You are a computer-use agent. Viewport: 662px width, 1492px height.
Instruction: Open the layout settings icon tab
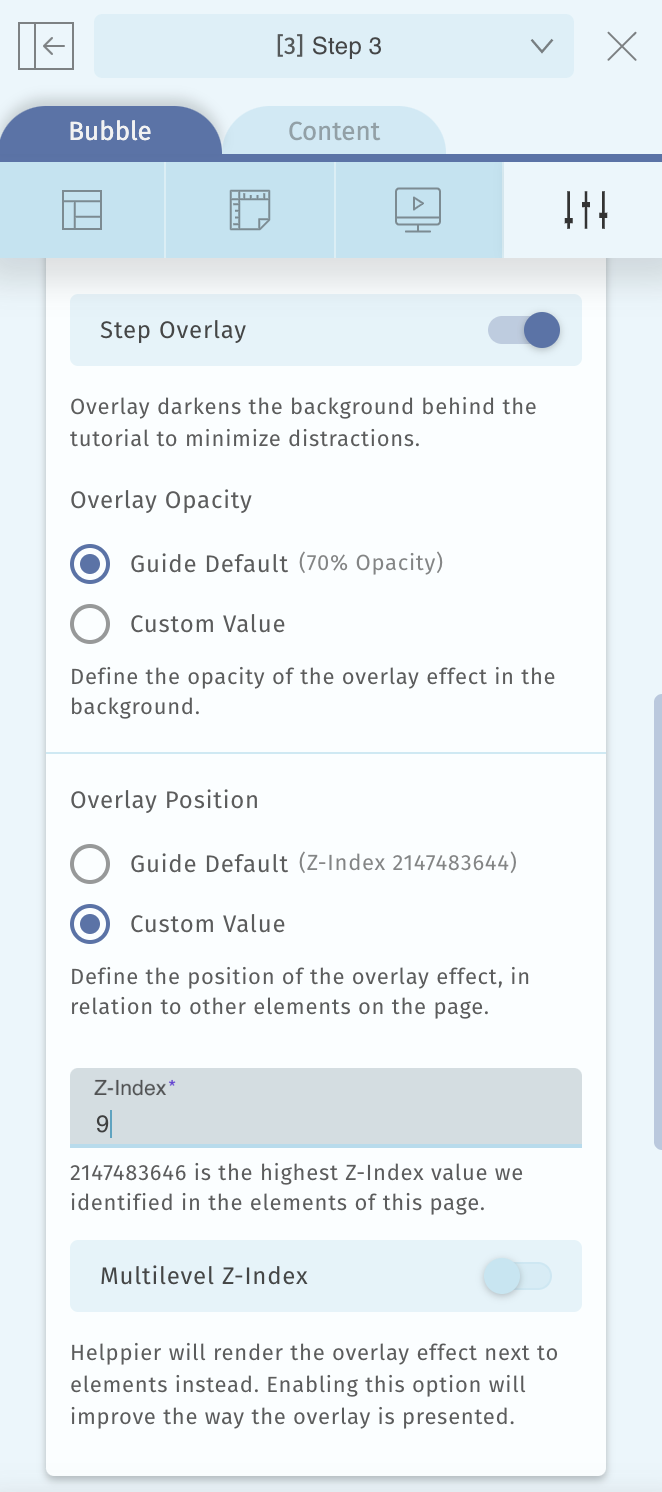click(82, 210)
